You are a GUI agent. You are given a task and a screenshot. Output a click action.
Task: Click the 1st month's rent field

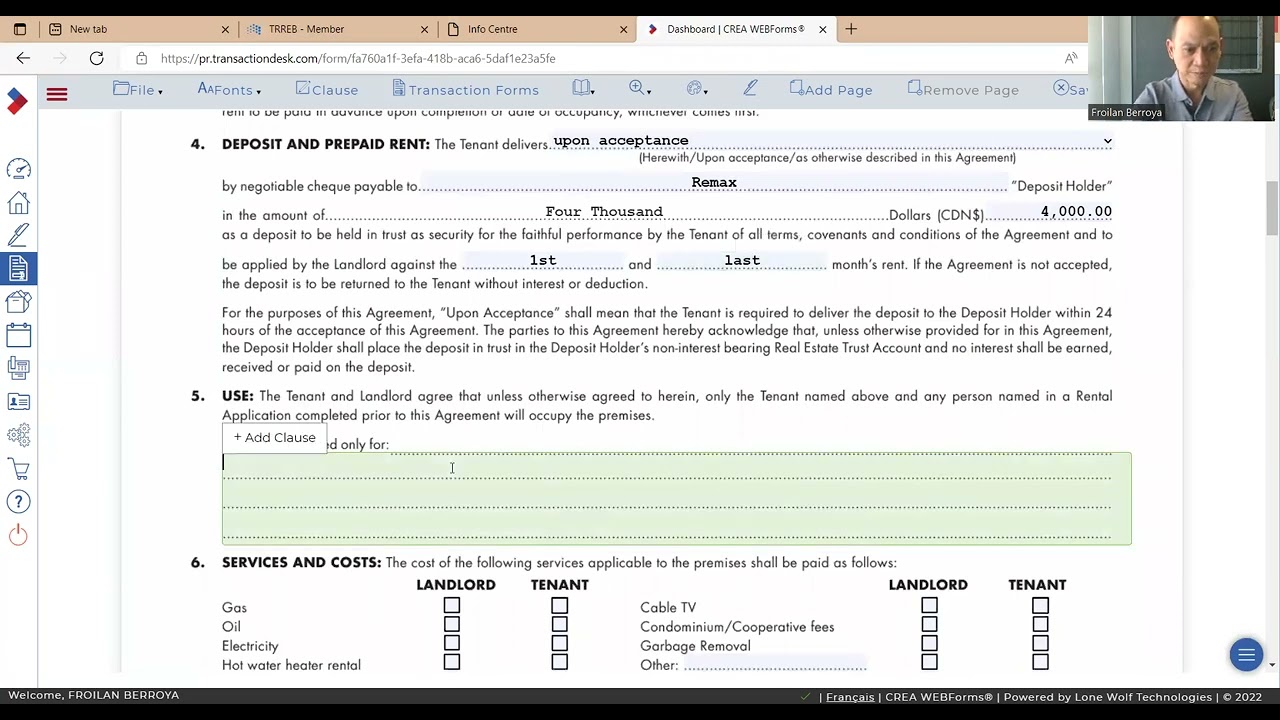coord(543,261)
